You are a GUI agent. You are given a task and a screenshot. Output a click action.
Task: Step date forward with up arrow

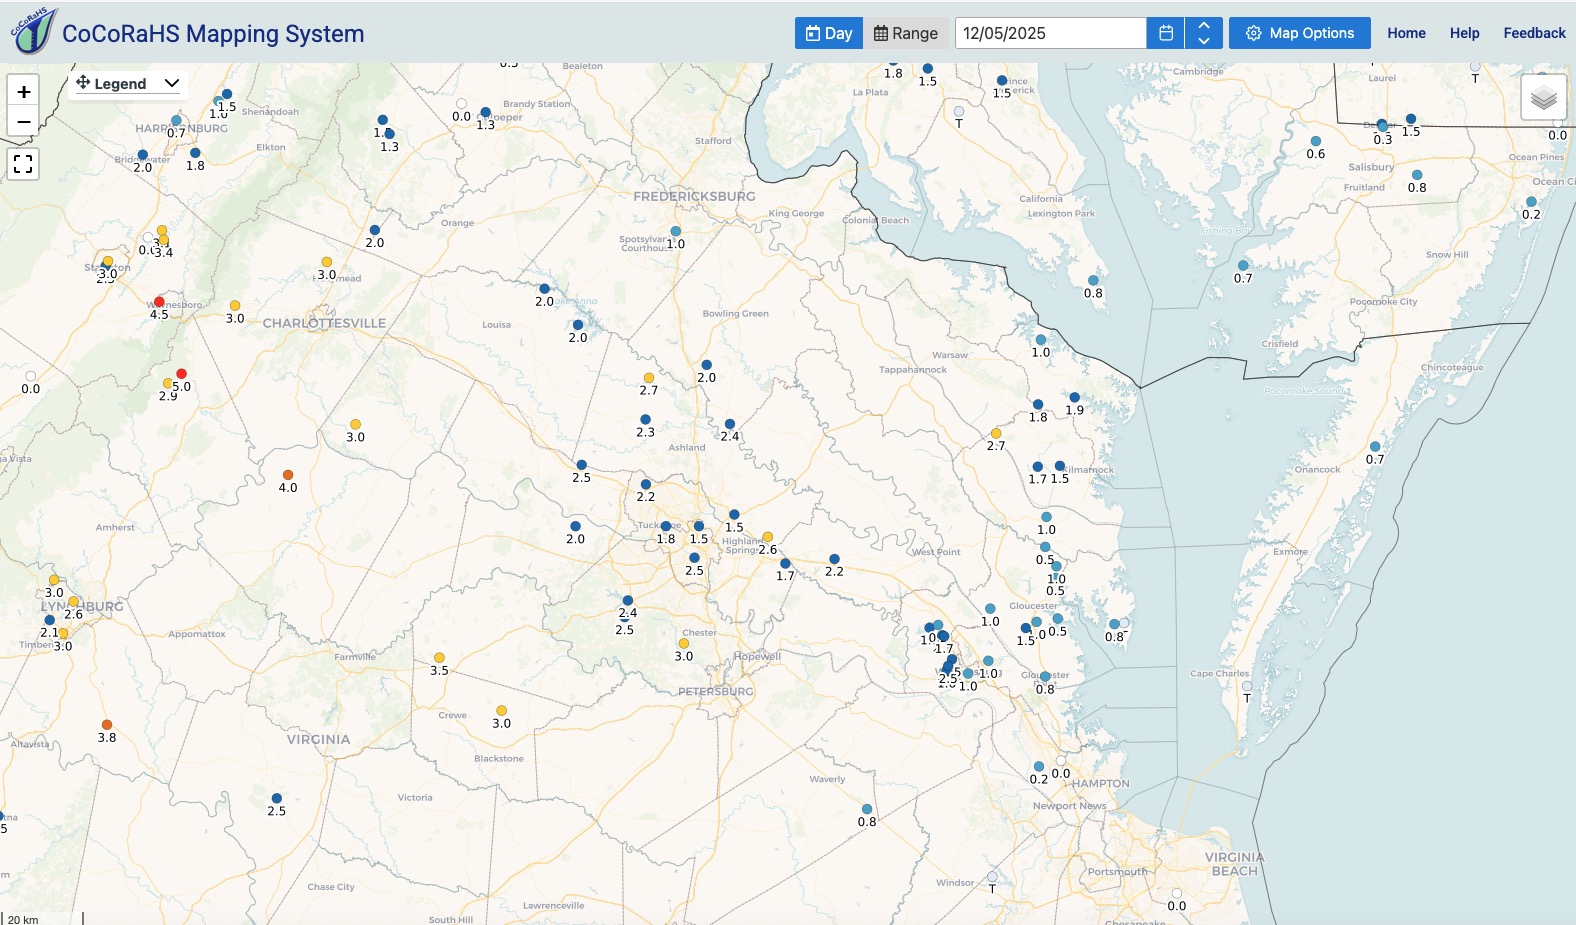tap(1204, 25)
